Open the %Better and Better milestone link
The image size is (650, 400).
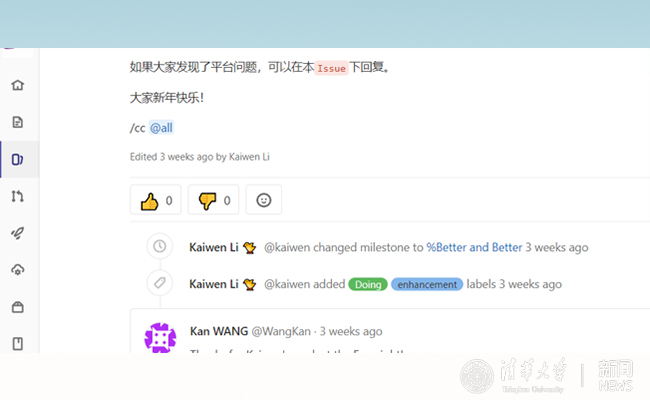click(474, 247)
